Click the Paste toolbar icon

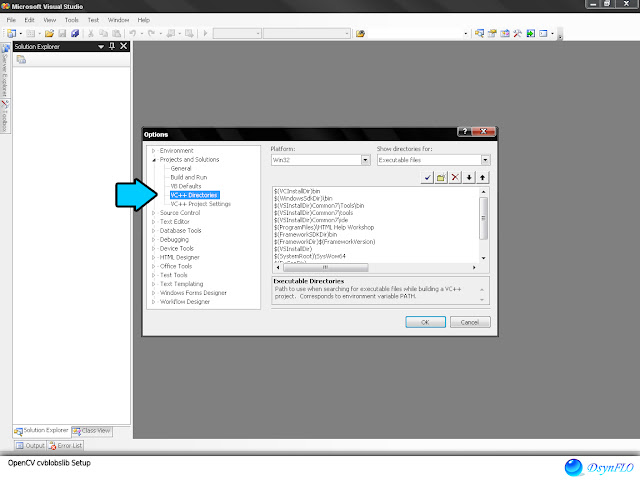click(x=117, y=33)
